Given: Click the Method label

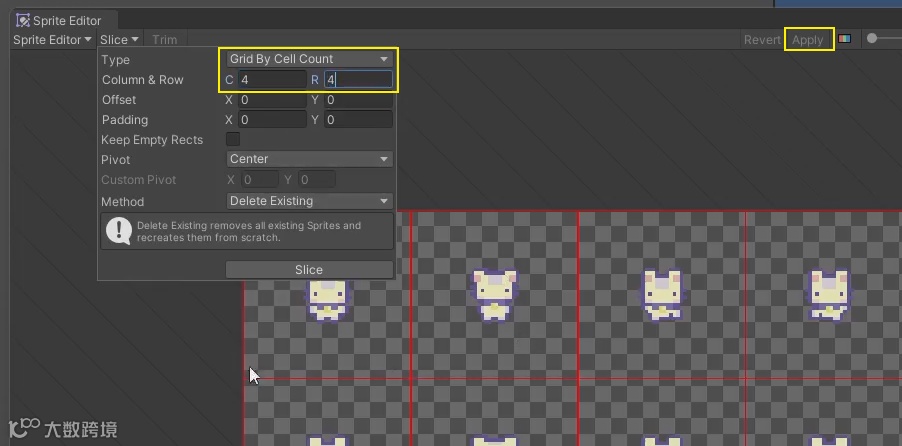Looking at the screenshot, I should pyautogui.click(x=123, y=202).
